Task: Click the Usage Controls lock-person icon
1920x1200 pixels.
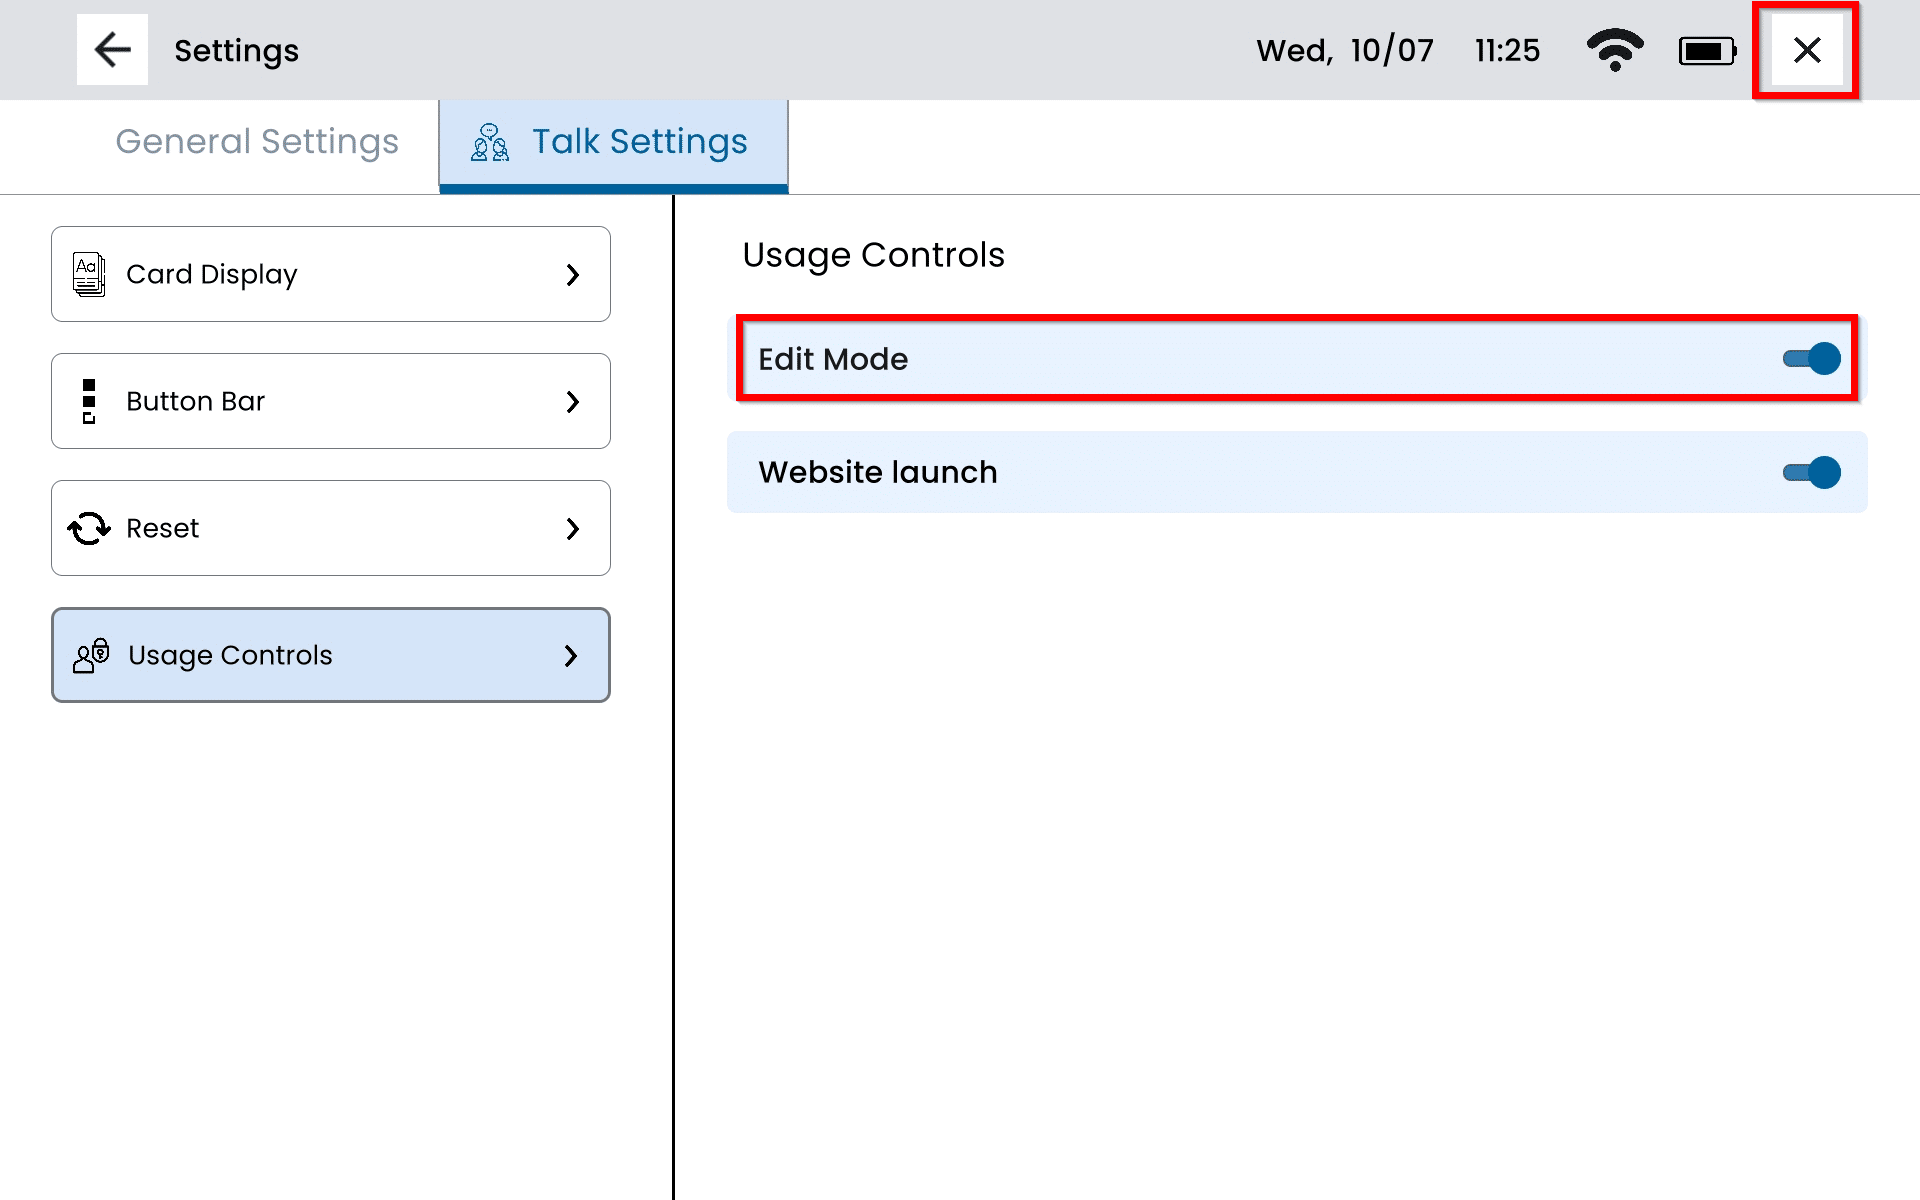Action: click(x=91, y=655)
